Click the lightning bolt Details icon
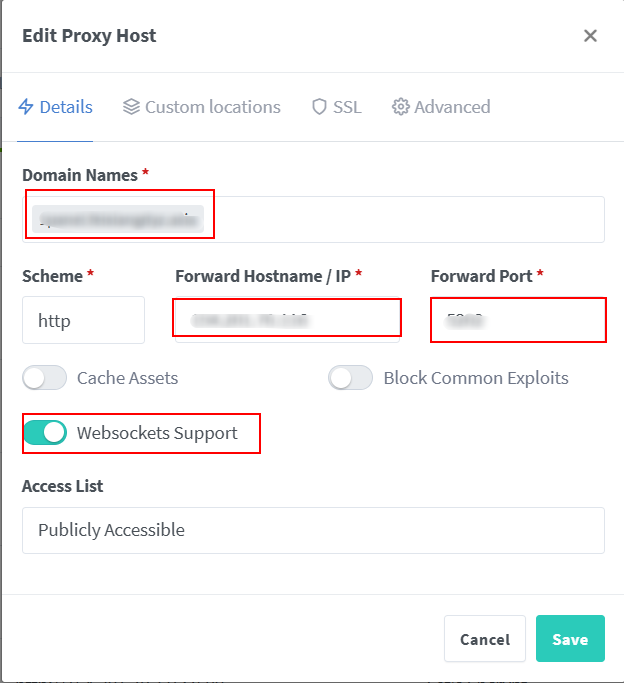Image resolution: width=624 pixels, height=683 pixels. pos(26,107)
